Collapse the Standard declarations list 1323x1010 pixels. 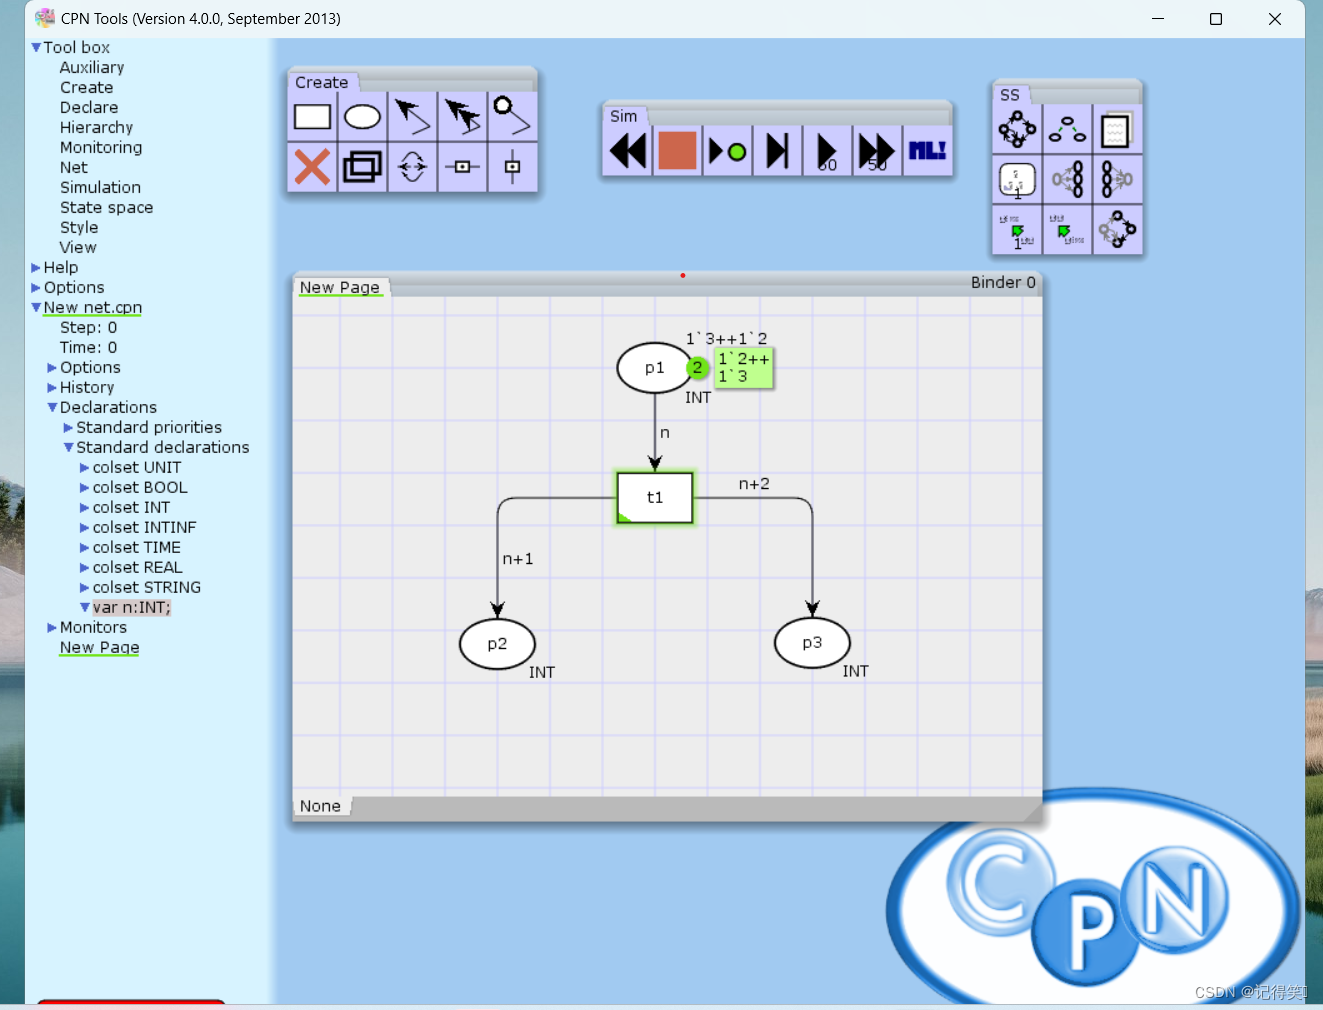coord(68,447)
